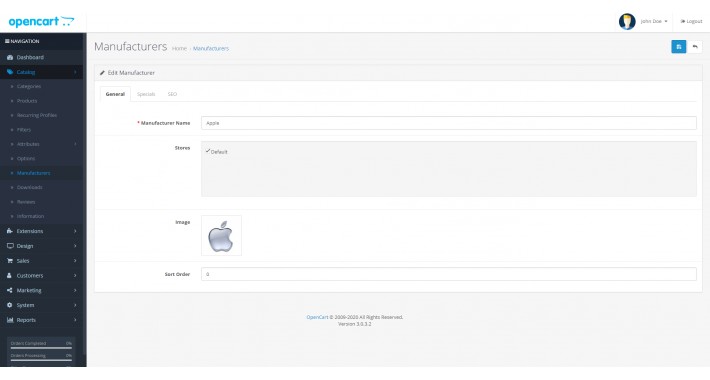Click the Design monitor icon
The height and width of the screenshot is (380, 710).
[10, 246]
